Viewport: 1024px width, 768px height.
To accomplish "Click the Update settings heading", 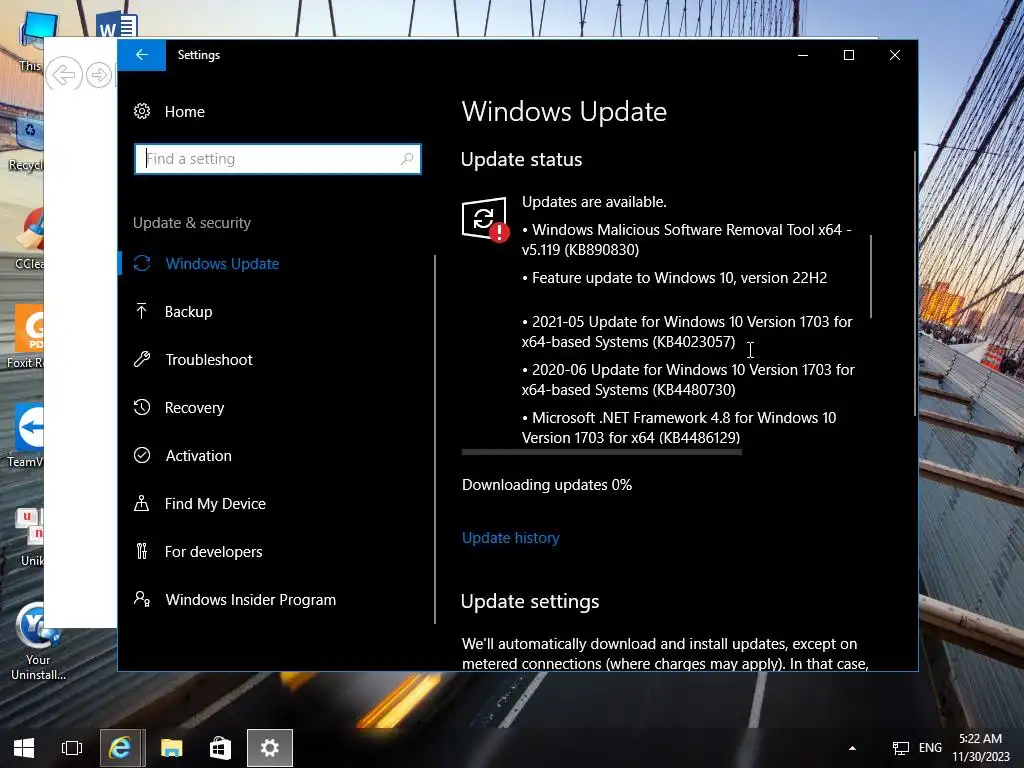I will coord(530,601).
